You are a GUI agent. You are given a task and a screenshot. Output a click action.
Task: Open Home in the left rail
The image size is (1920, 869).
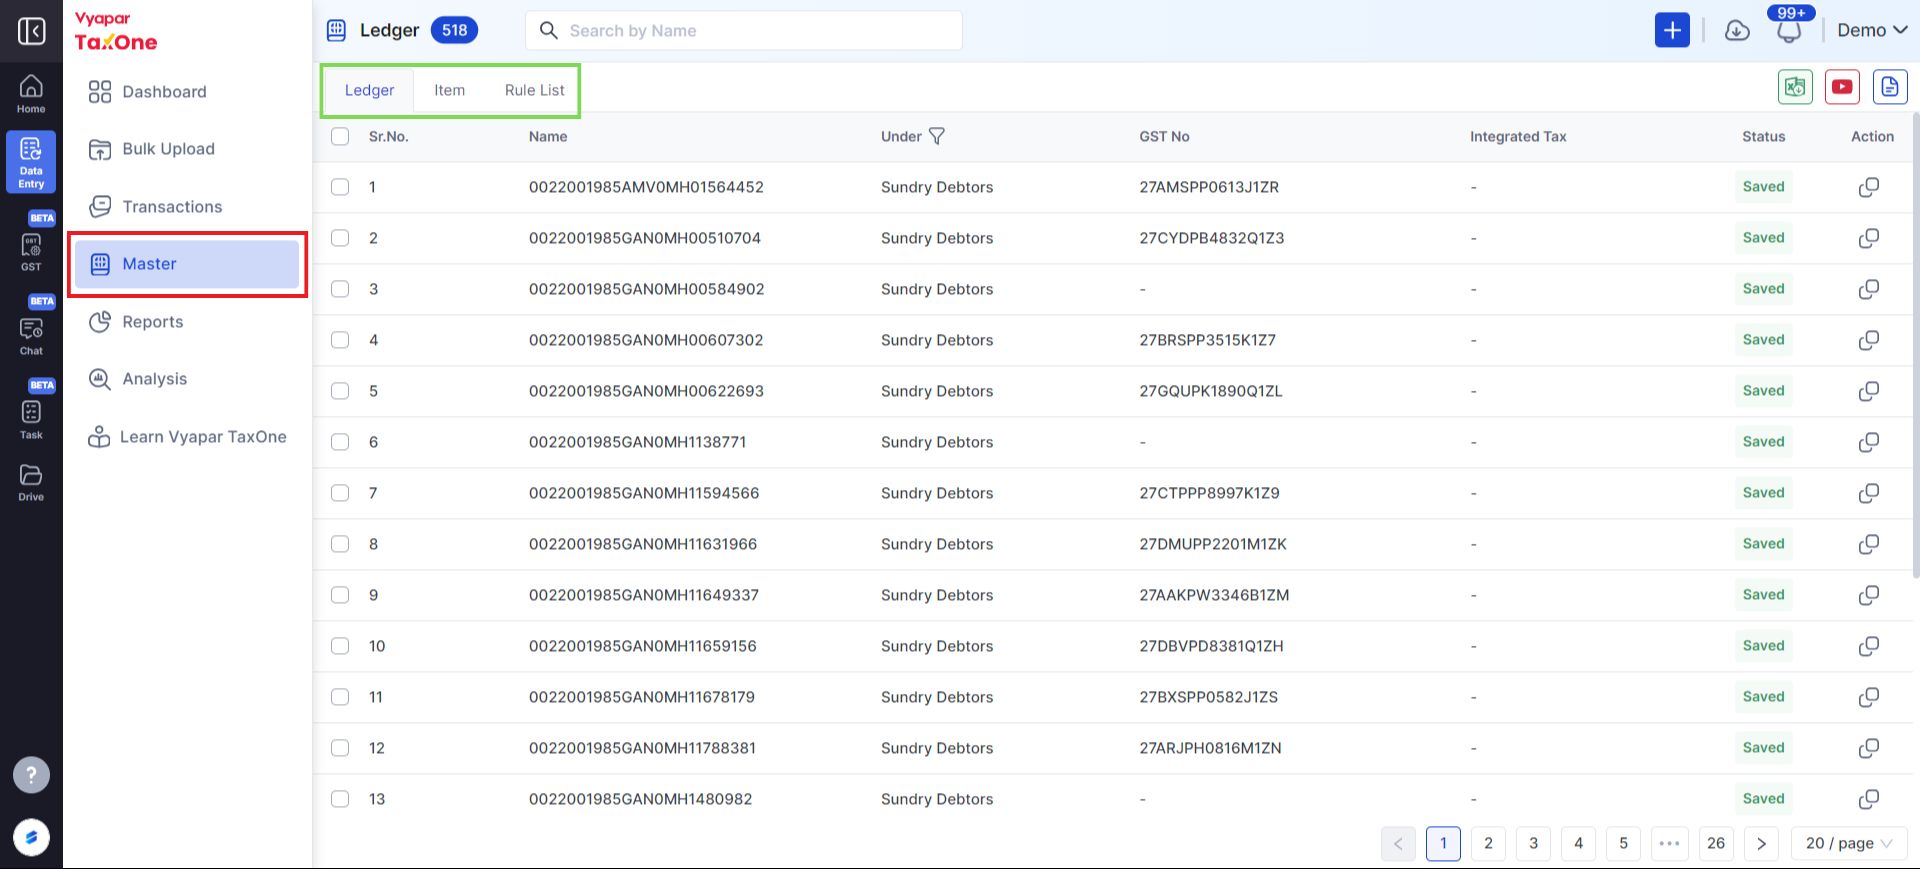[31, 94]
